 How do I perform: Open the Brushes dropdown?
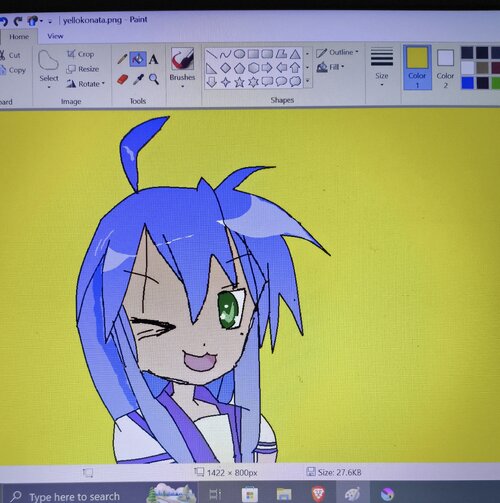coord(182,86)
